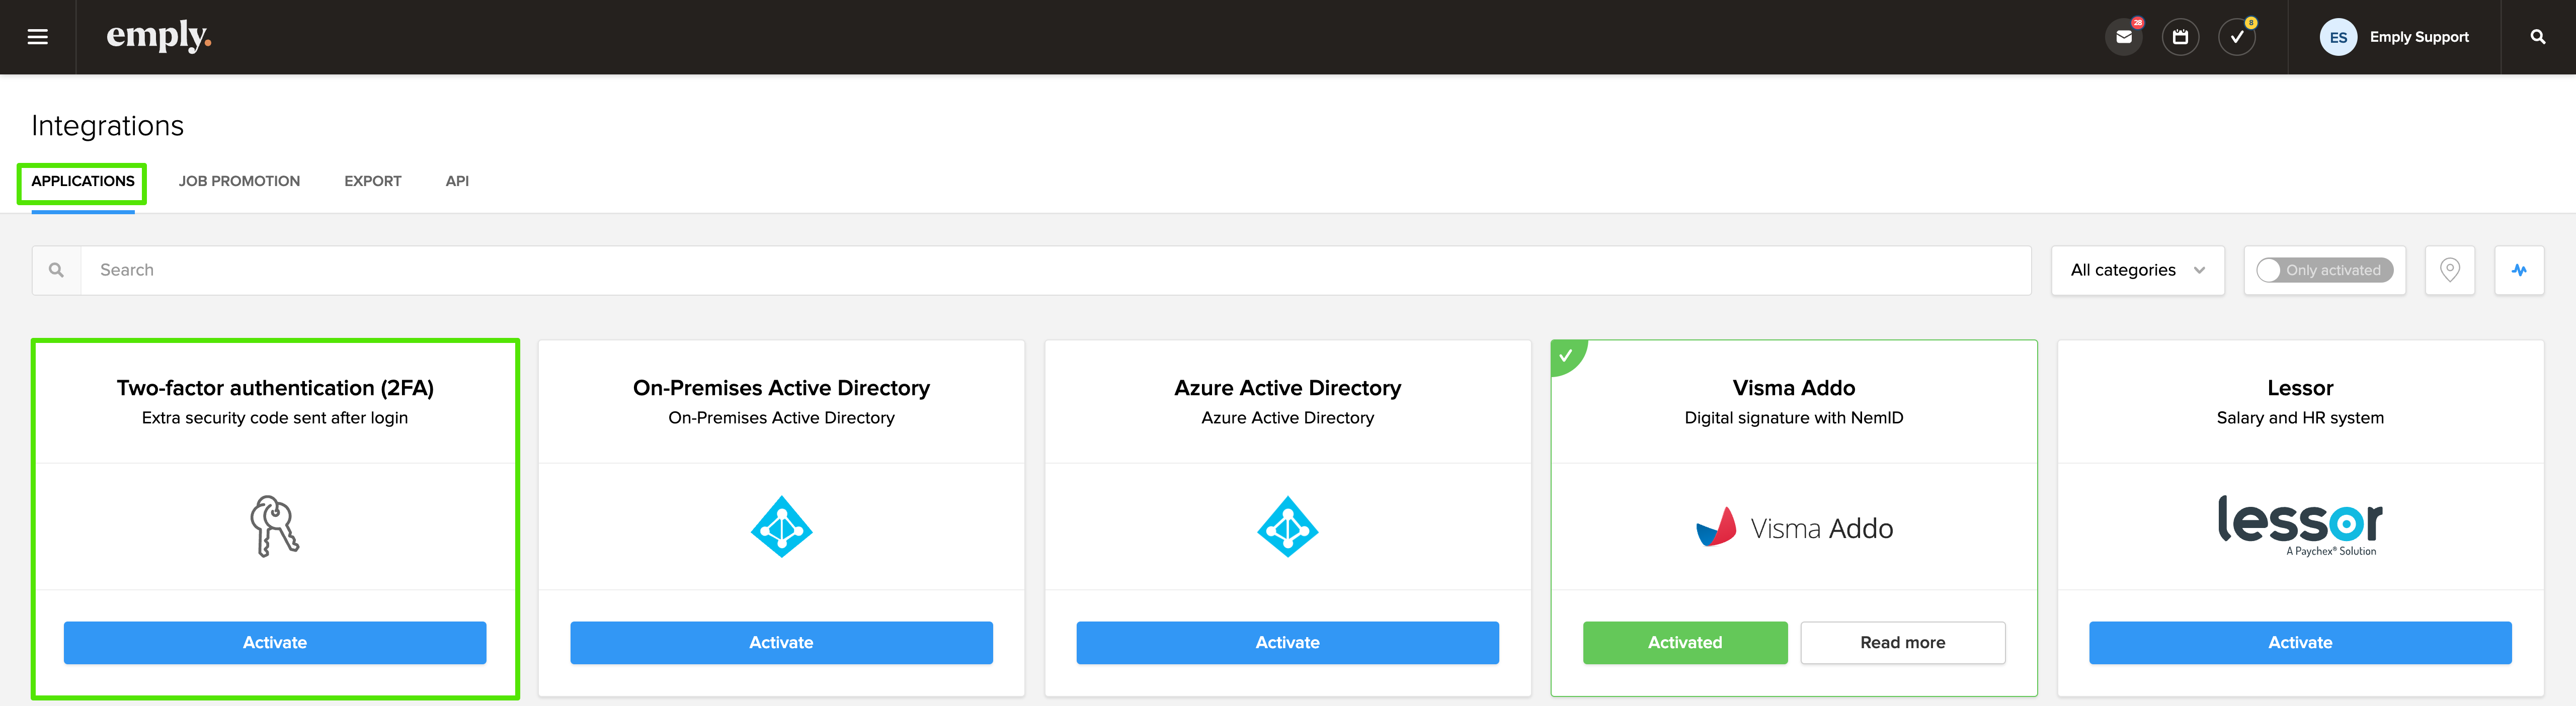
Task: Click the activity pulse icon button
Action: coord(2518,270)
